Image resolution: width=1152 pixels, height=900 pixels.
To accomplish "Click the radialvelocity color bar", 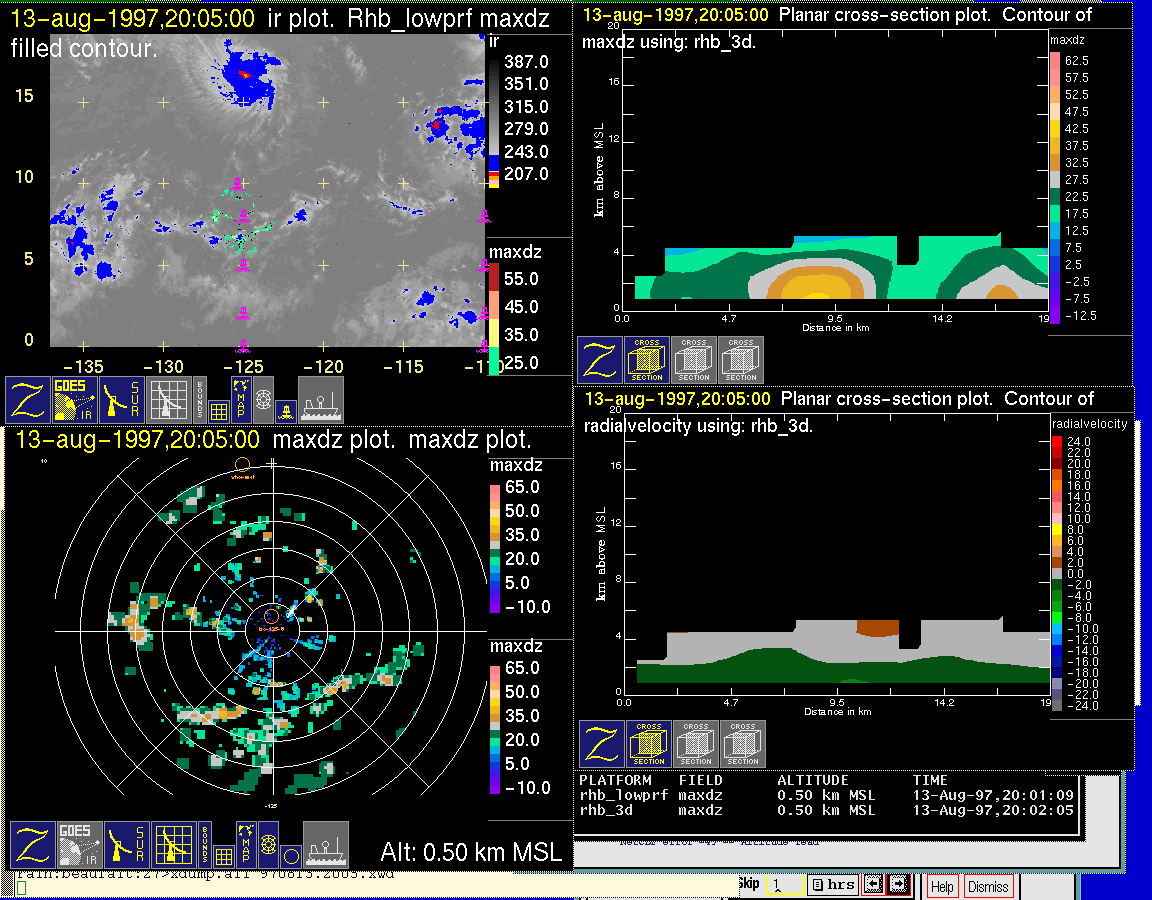I will (x=1057, y=573).
